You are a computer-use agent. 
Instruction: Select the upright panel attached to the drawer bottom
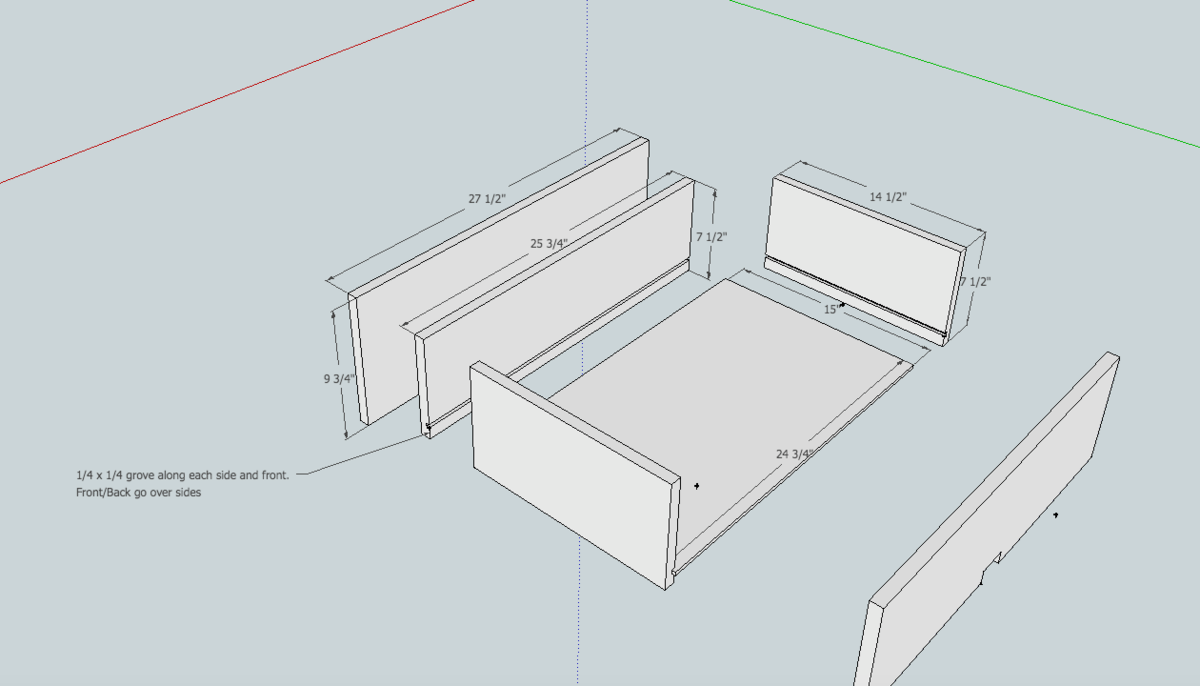575,475
